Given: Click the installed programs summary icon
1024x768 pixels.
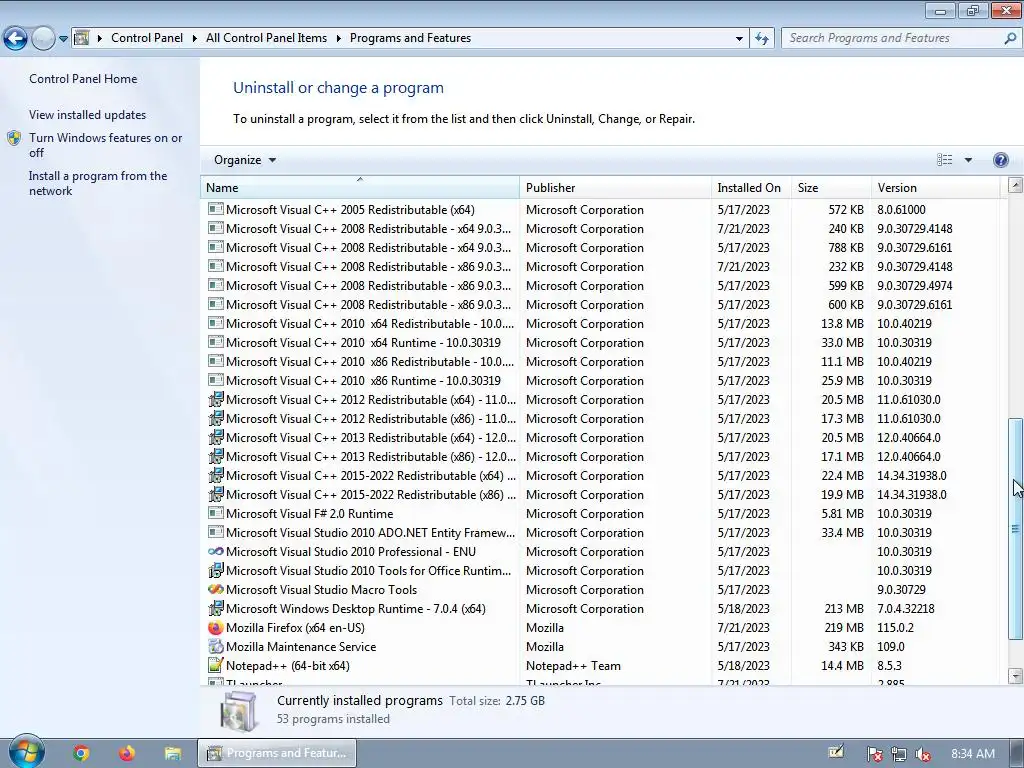Looking at the screenshot, I should (238, 711).
